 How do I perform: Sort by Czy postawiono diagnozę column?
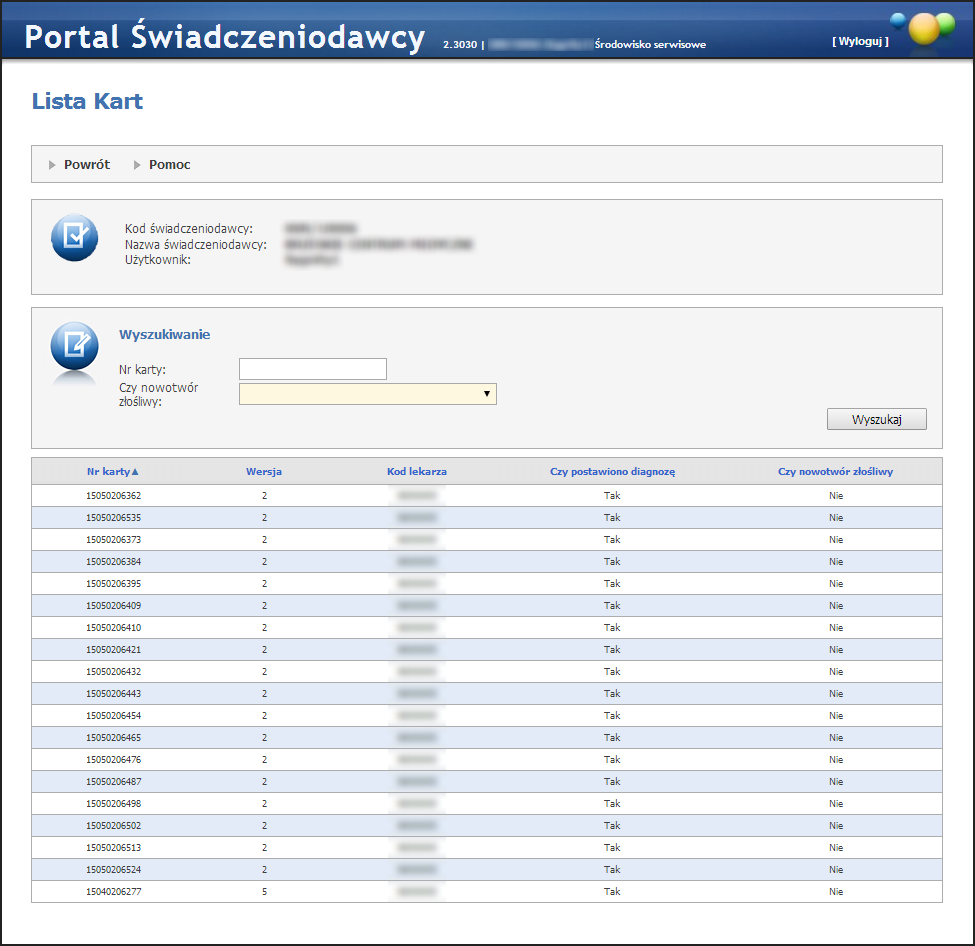click(x=612, y=472)
